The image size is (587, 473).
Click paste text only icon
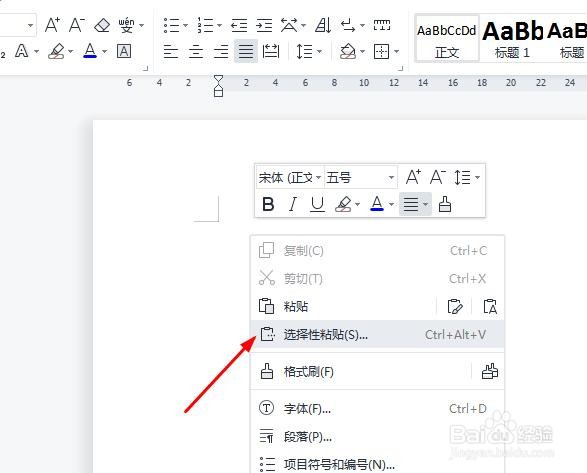[490, 306]
